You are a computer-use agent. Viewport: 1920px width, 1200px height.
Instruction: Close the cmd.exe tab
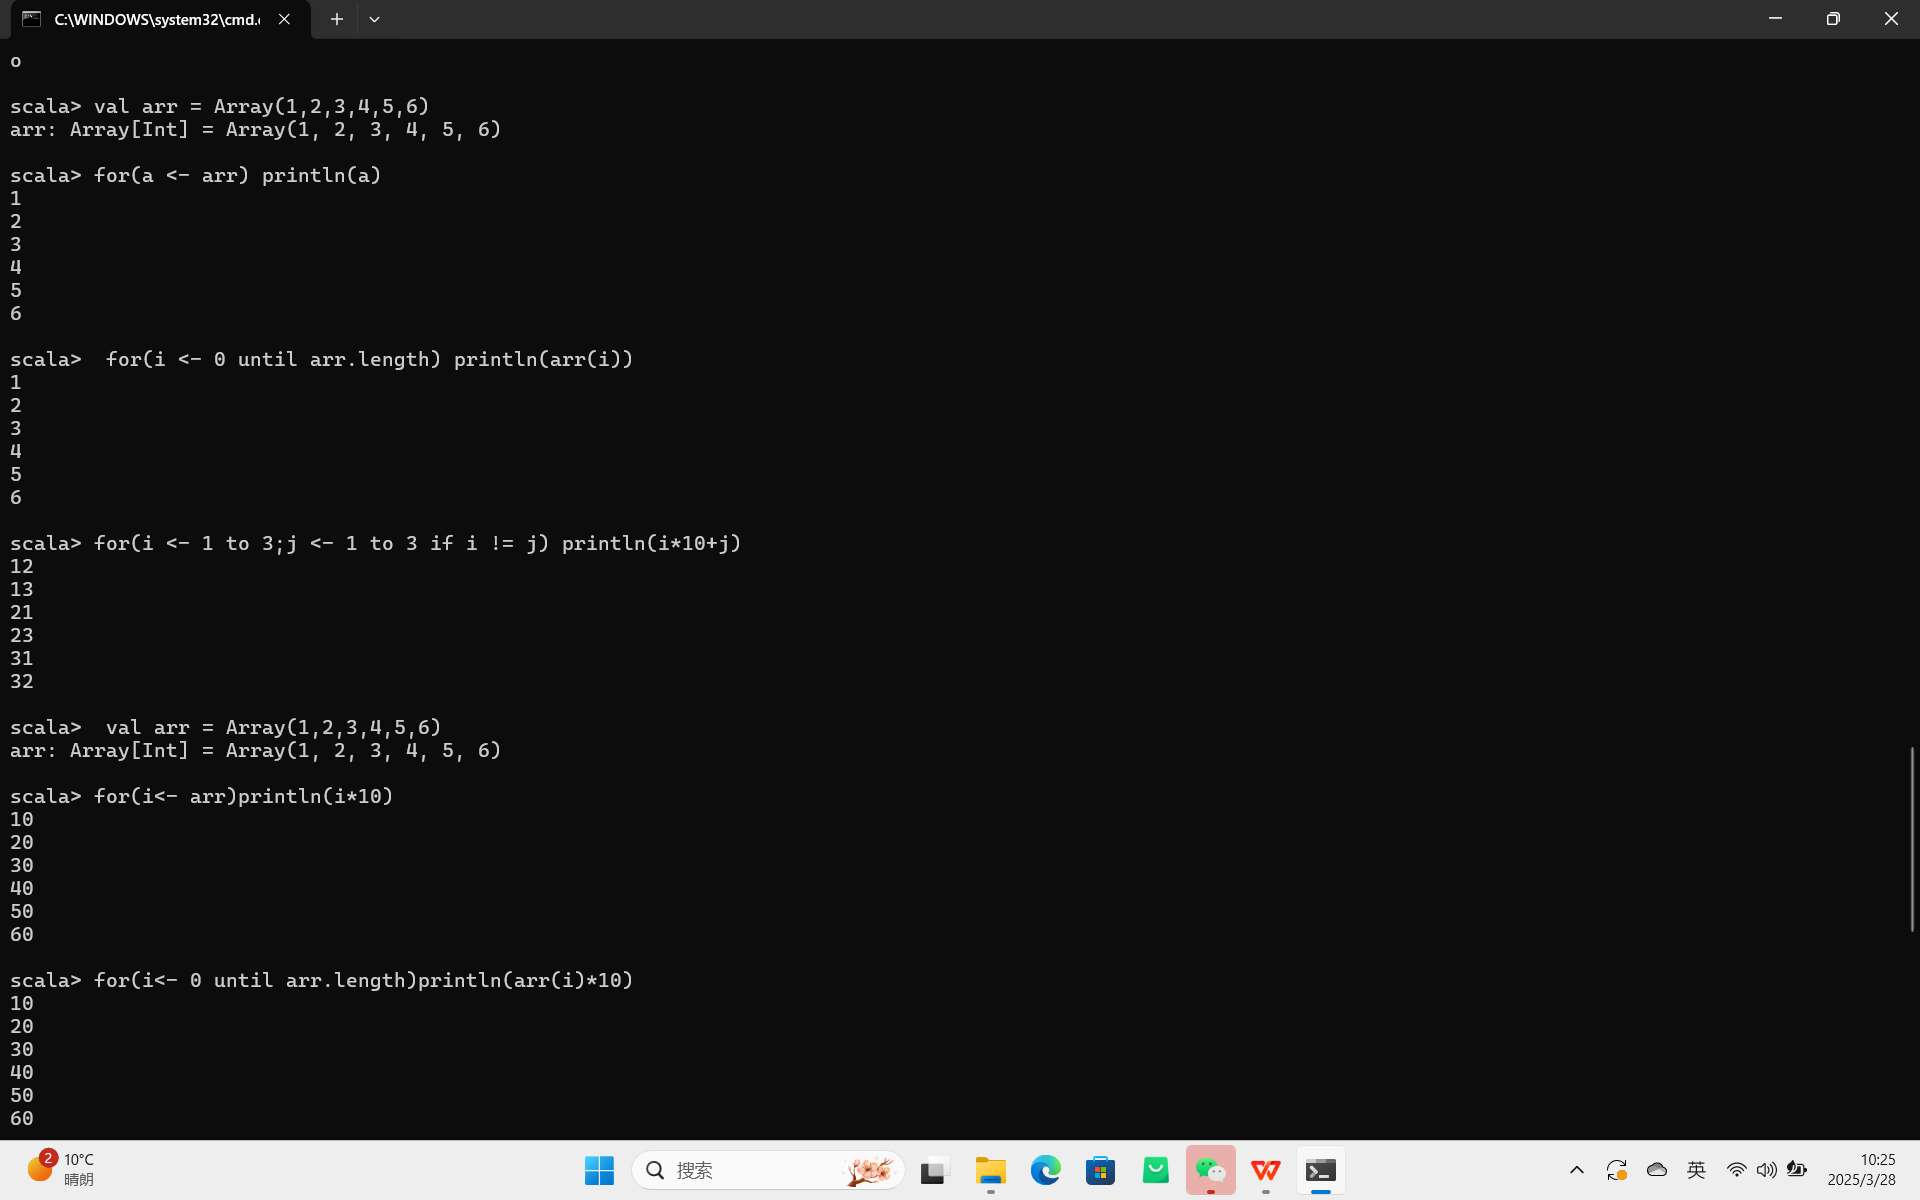pyautogui.click(x=285, y=19)
